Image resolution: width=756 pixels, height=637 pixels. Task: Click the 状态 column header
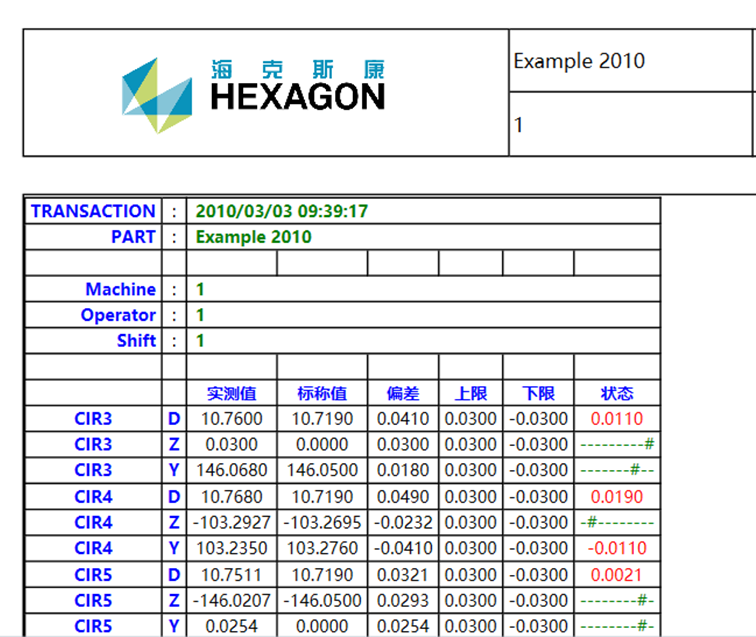click(617, 393)
